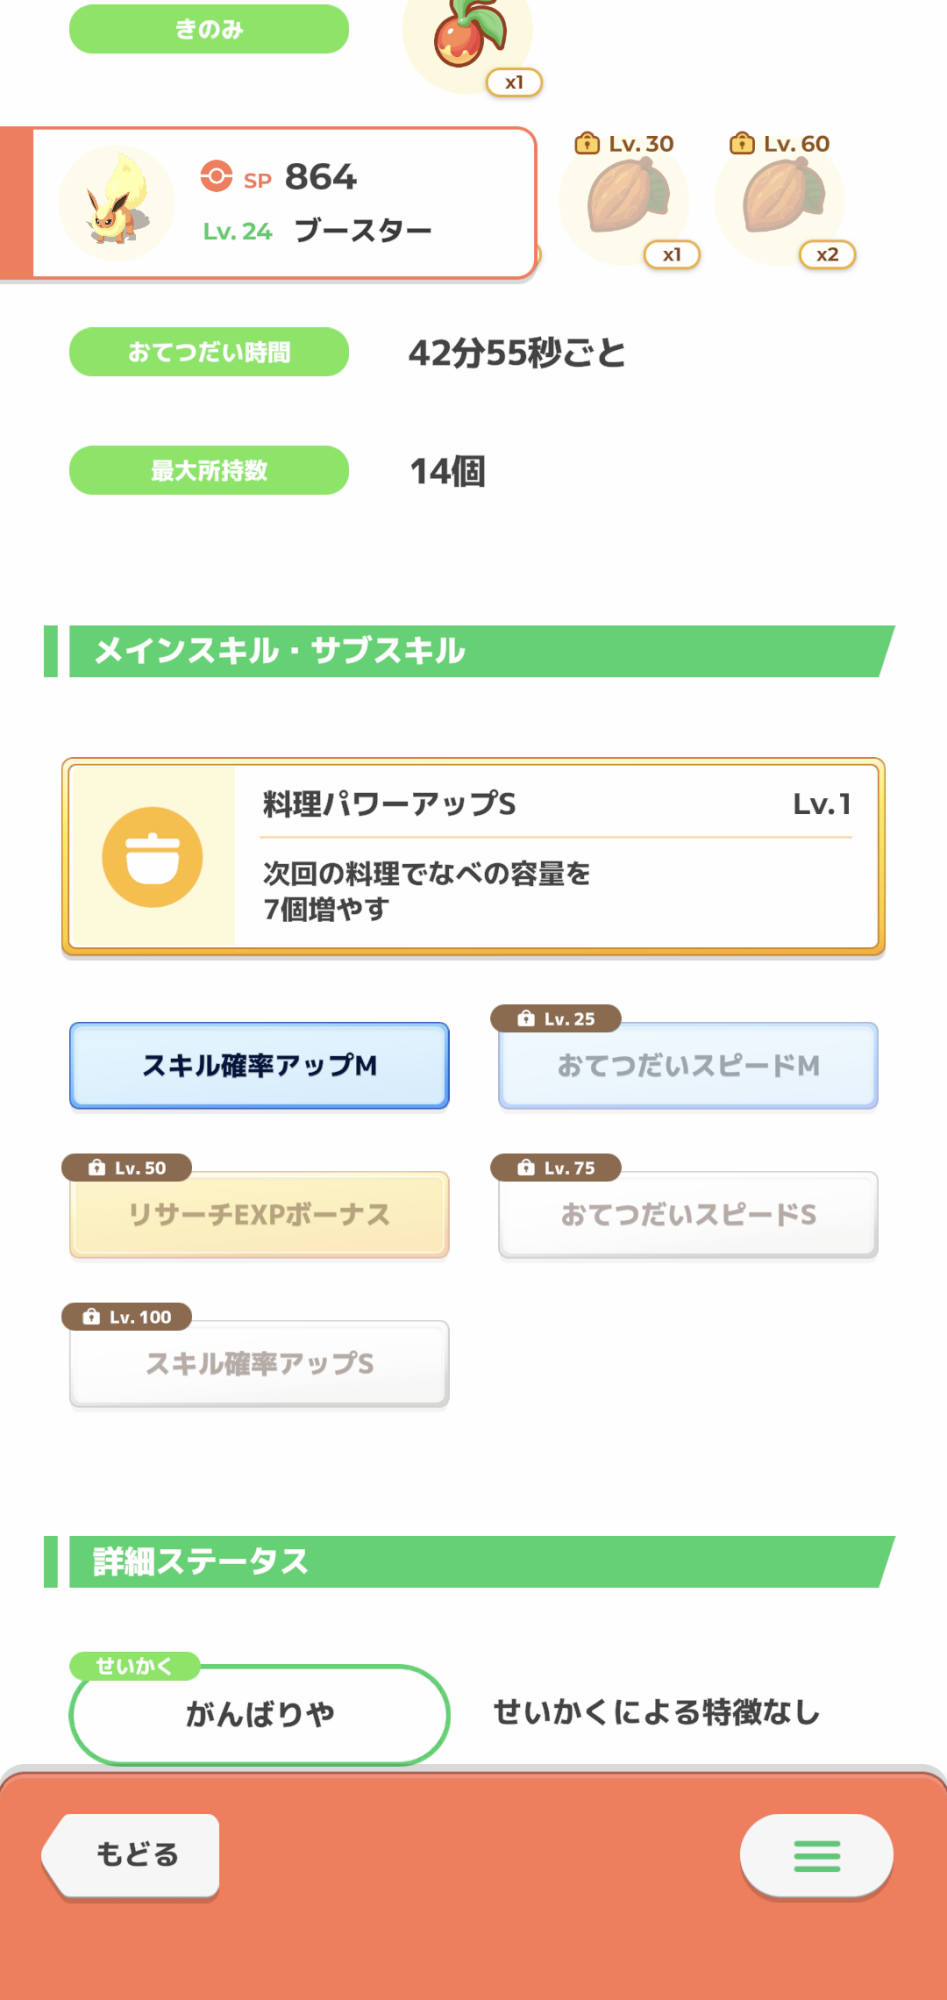
Task: Open the 料理パワーアップS main skill card
Action: [555, 857]
